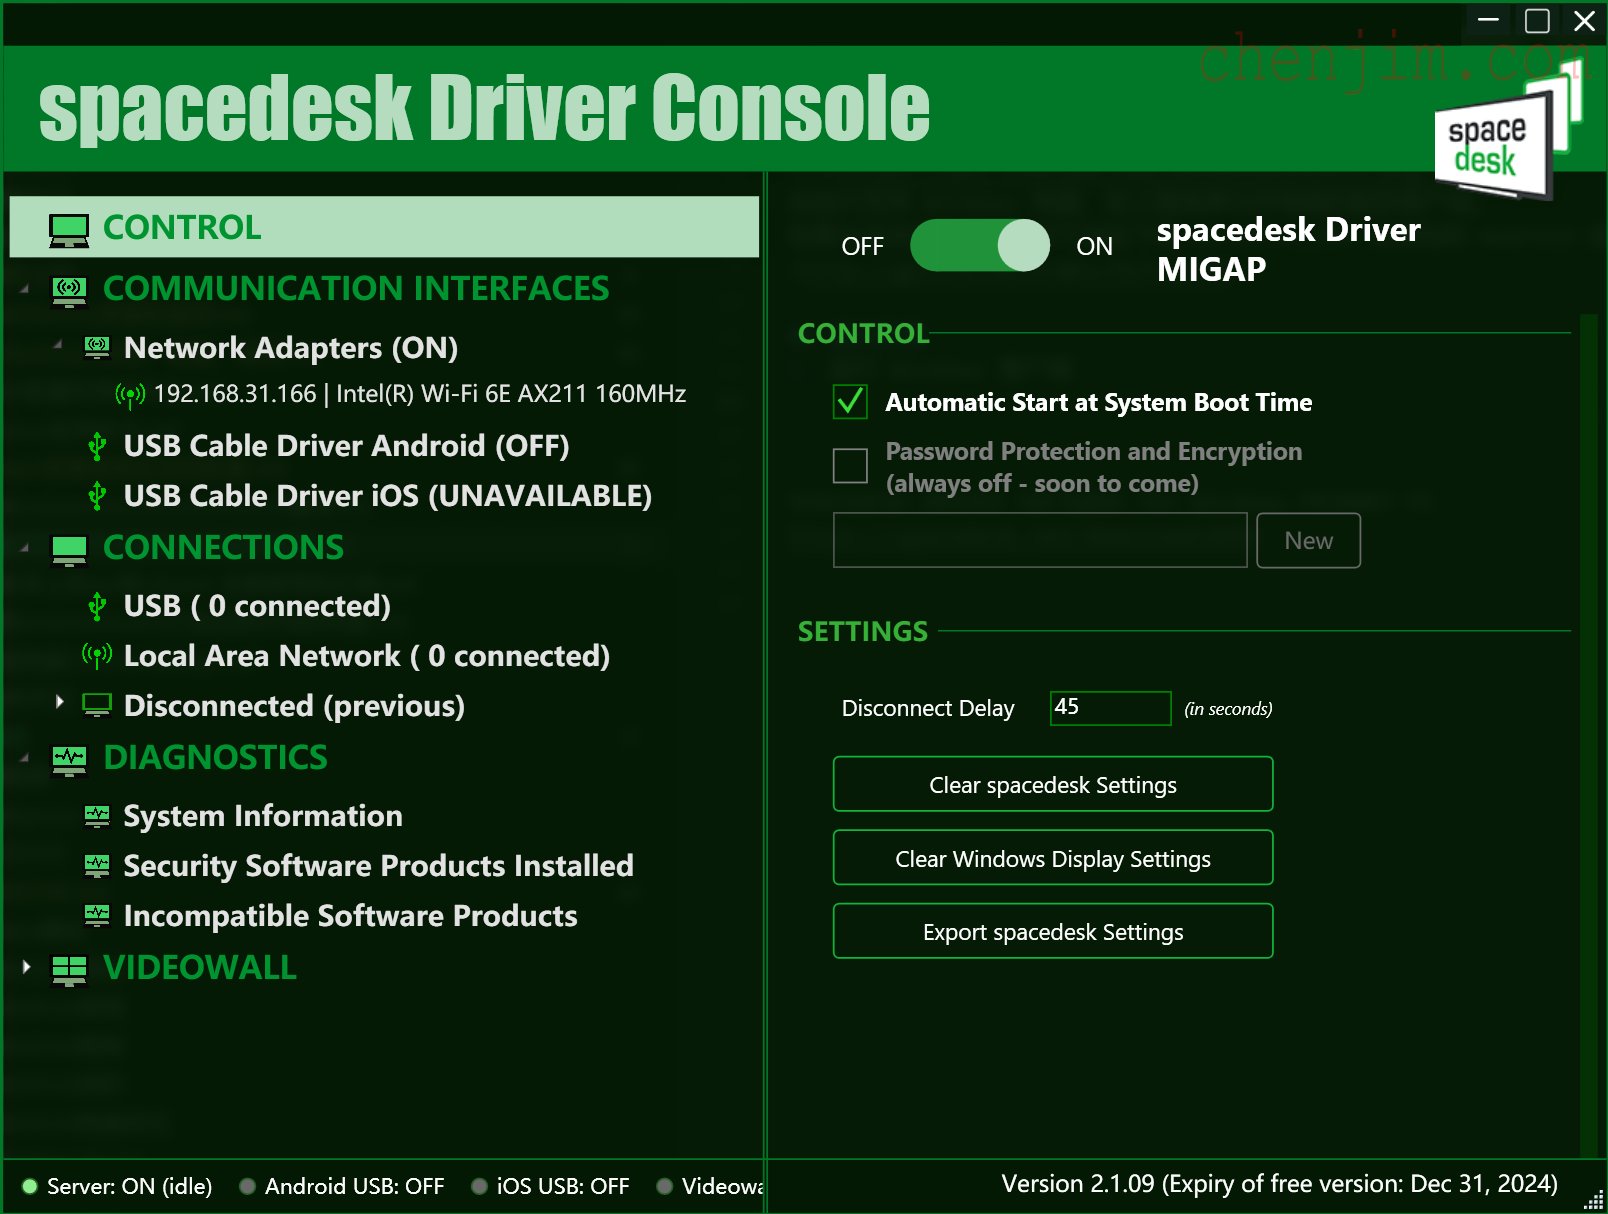Click the Server: ON (idle) status text

click(x=130, y=1187)
